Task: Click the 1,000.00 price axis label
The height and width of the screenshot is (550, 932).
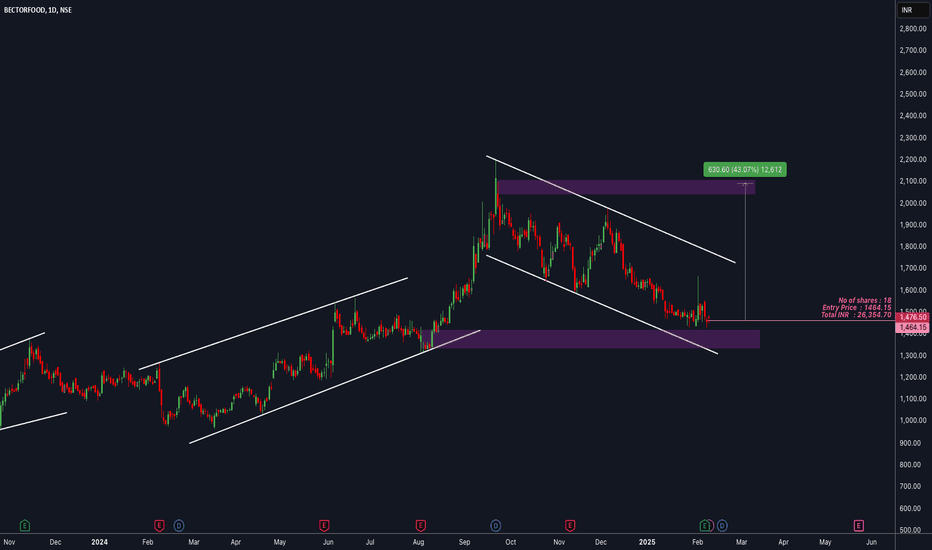Action: [912, 420]
